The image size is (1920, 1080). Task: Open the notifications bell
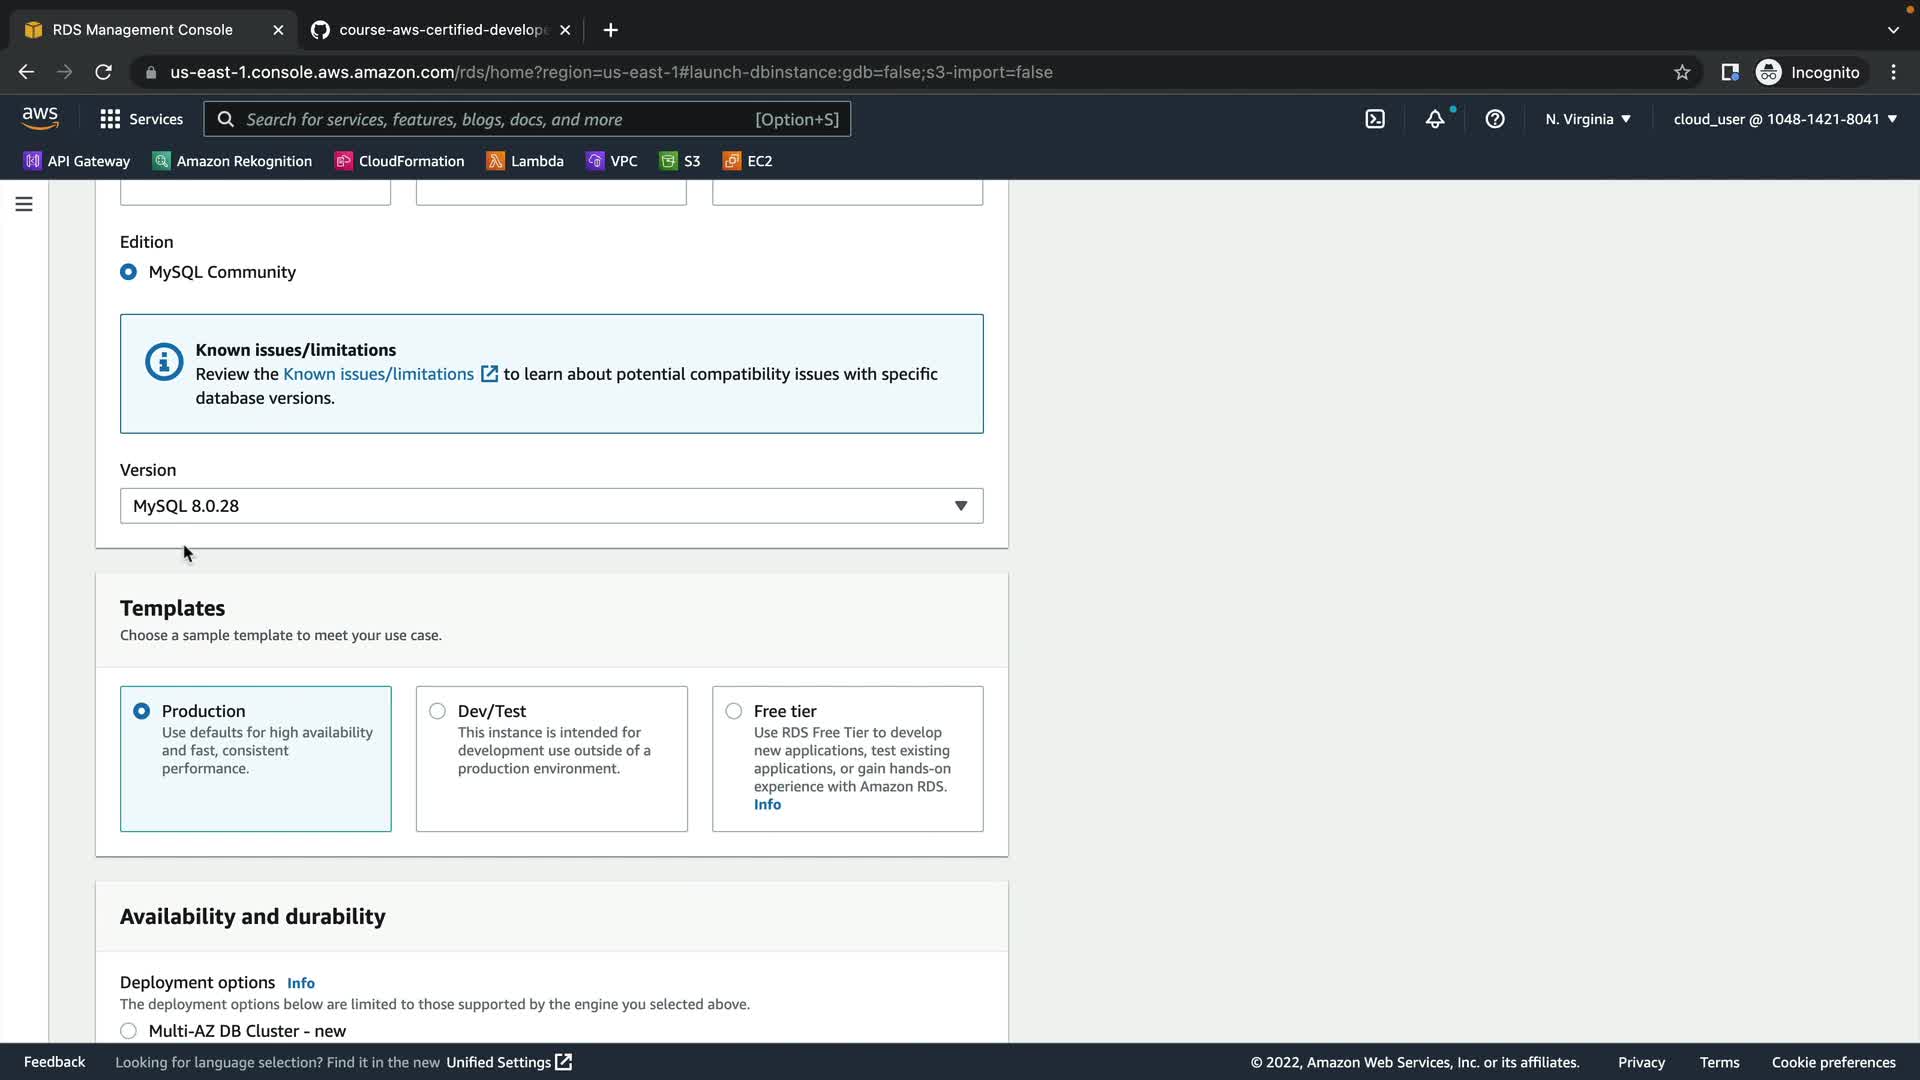(1435, 119)
